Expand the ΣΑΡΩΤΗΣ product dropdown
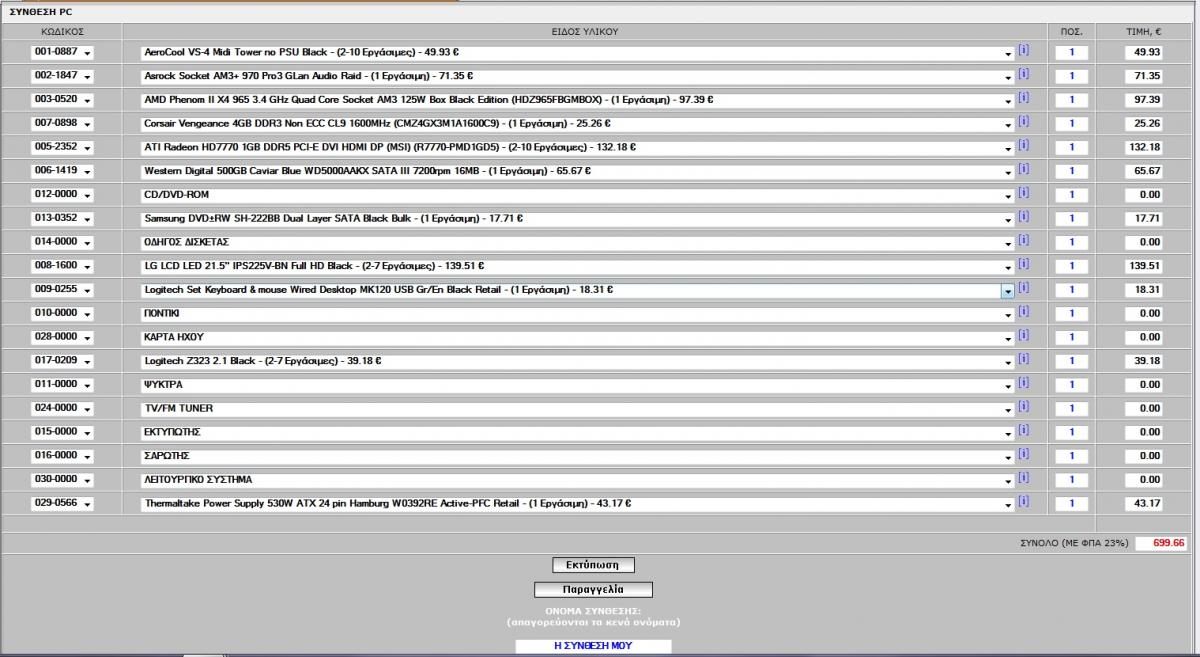The height and width of the screenshot is (657, 1200). point(1008,456)
